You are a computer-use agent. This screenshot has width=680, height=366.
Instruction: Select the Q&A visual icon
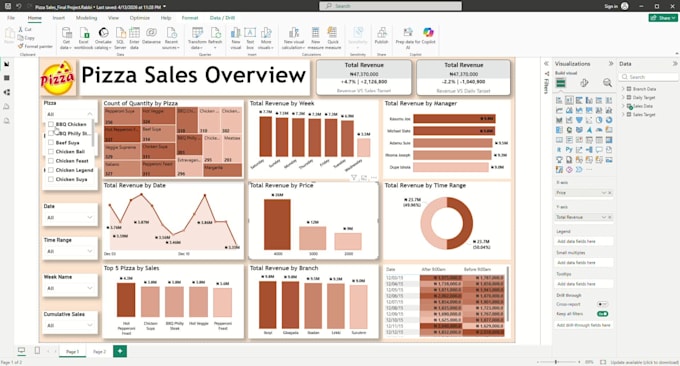tap(599, 150)
